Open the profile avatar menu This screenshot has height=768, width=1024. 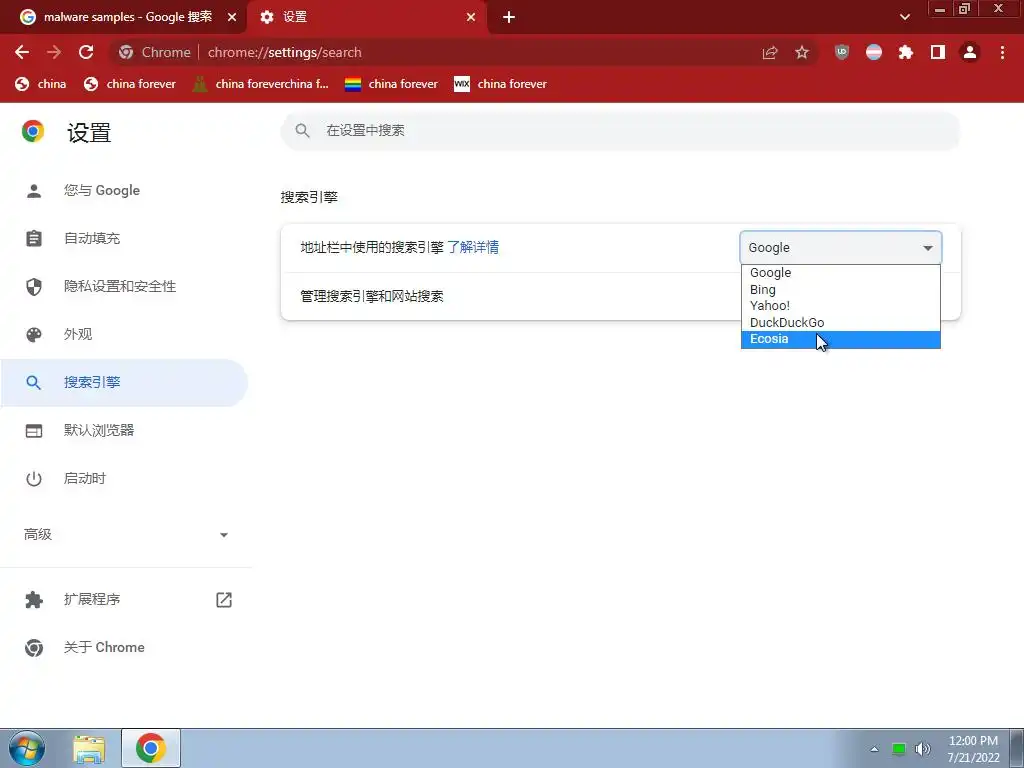(970, 52)
